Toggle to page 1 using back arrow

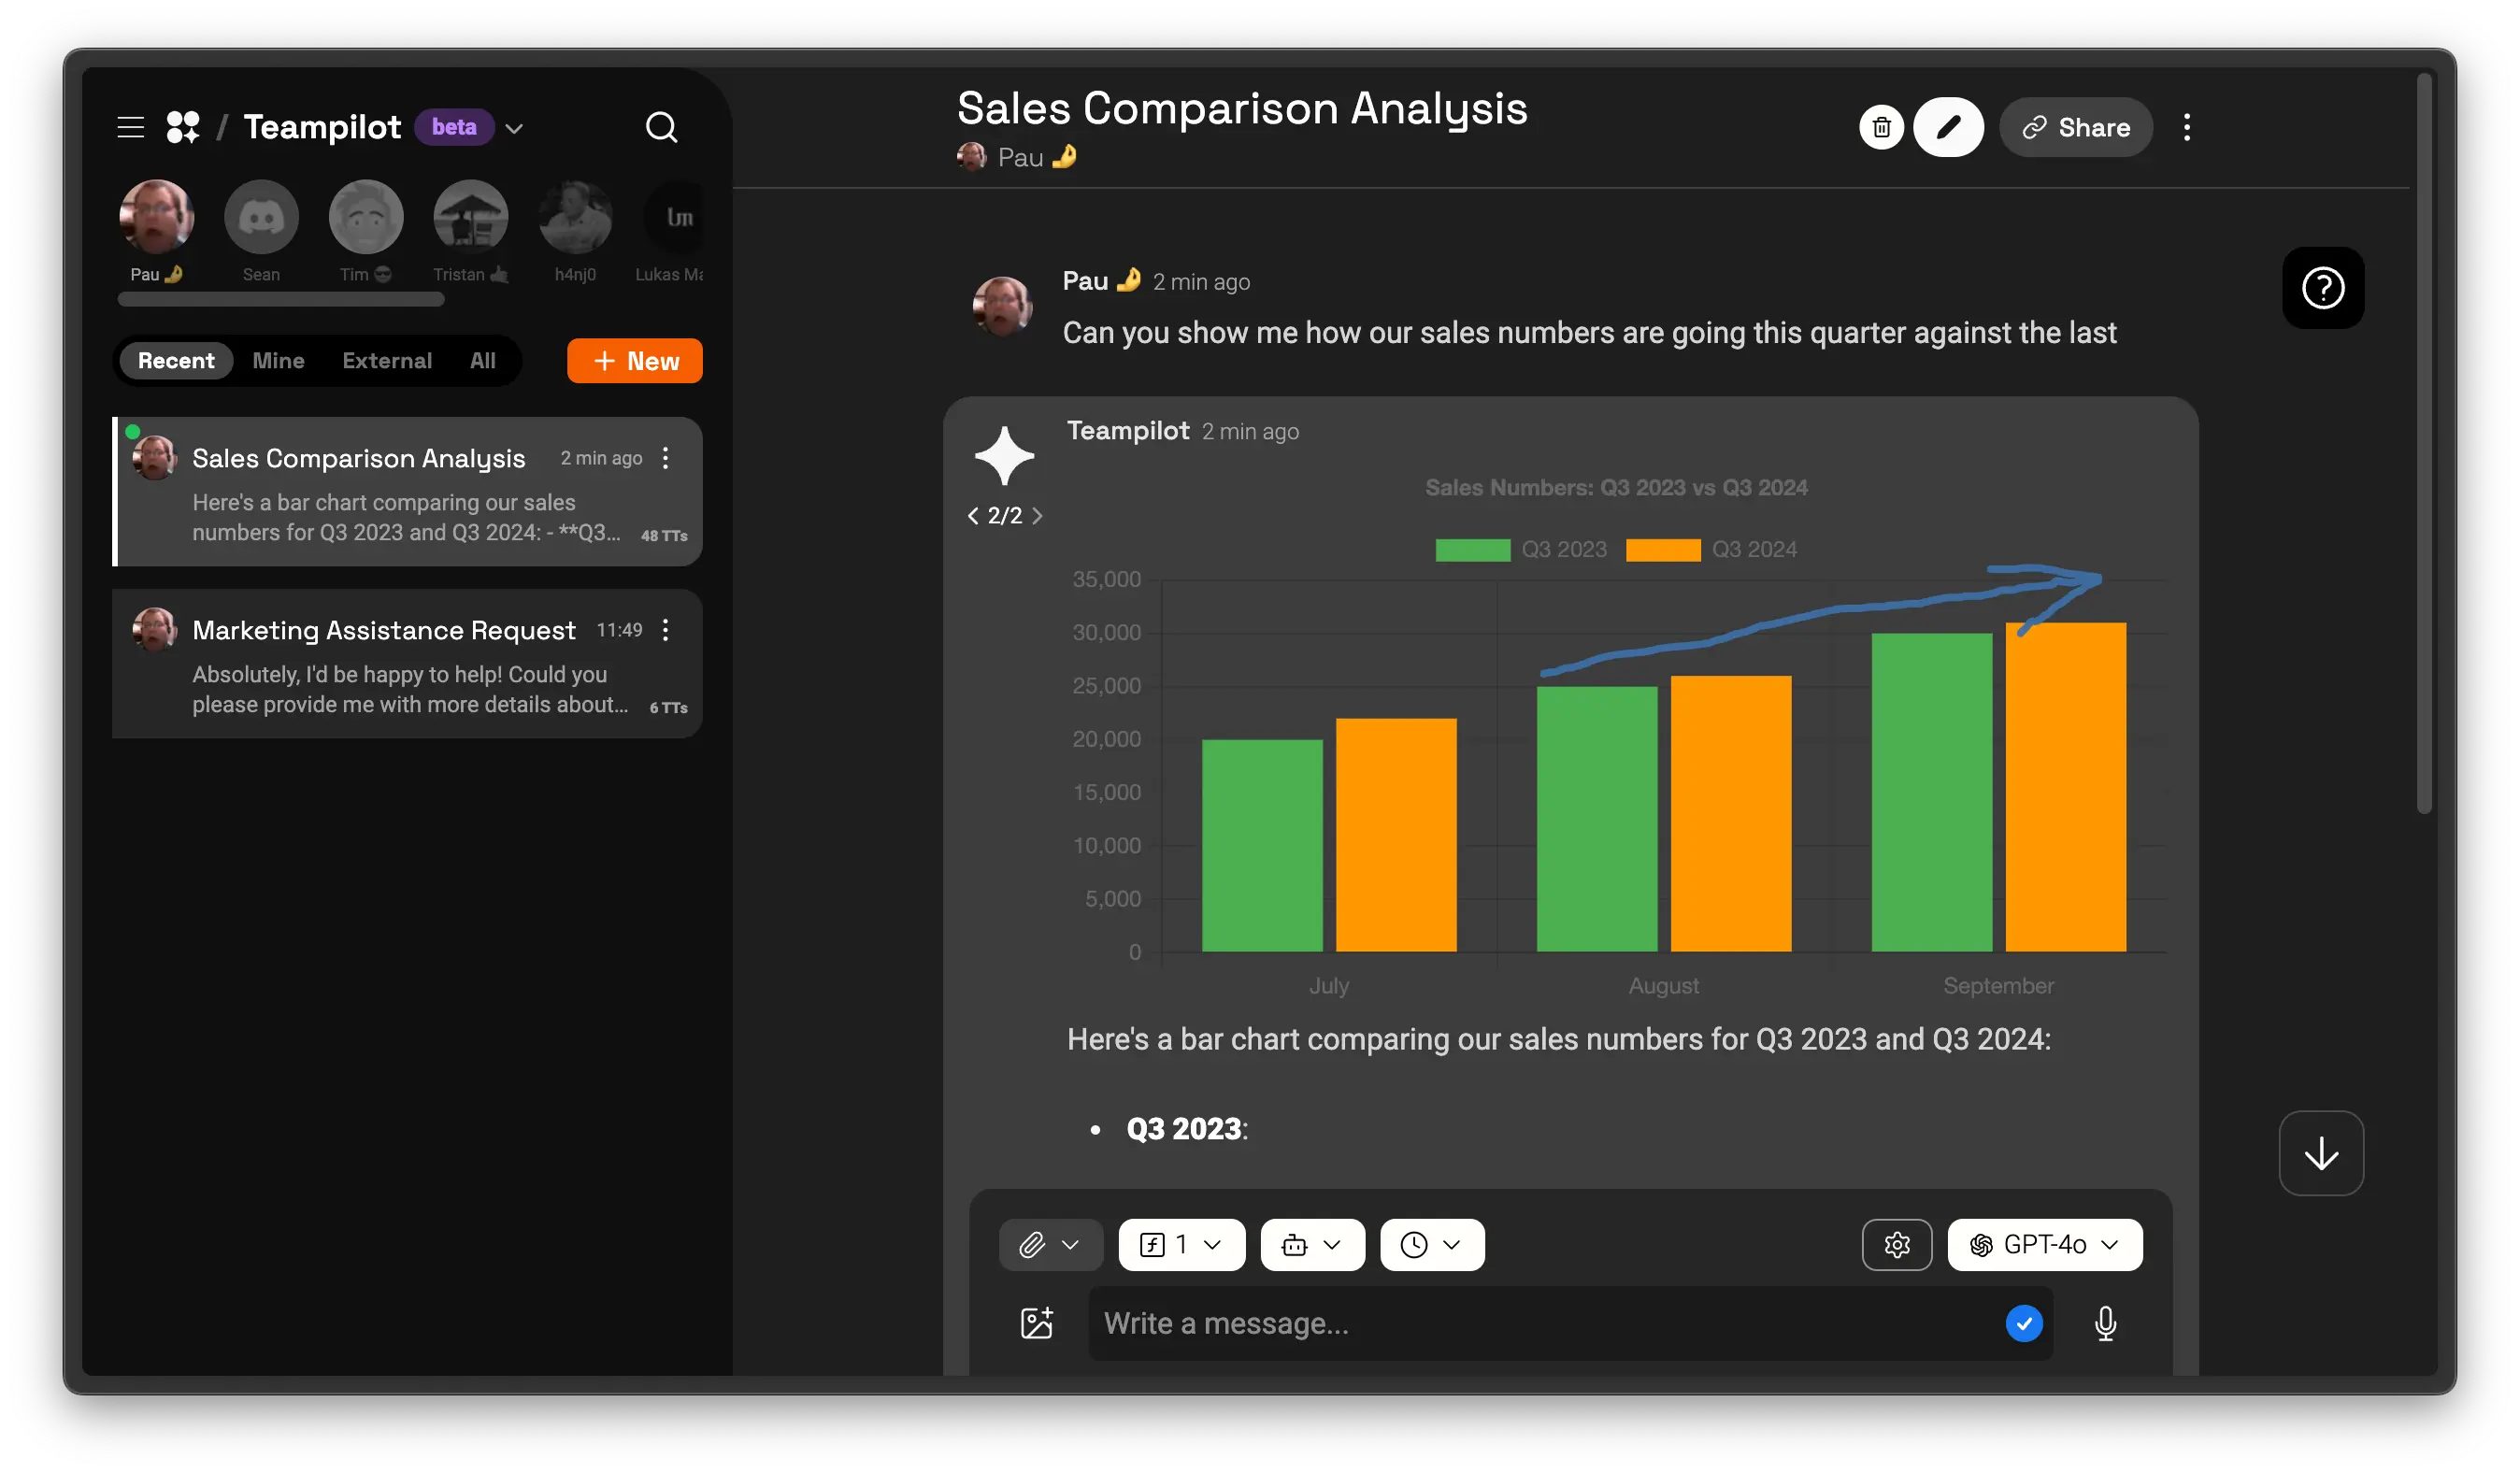click(x=973, y=516)
